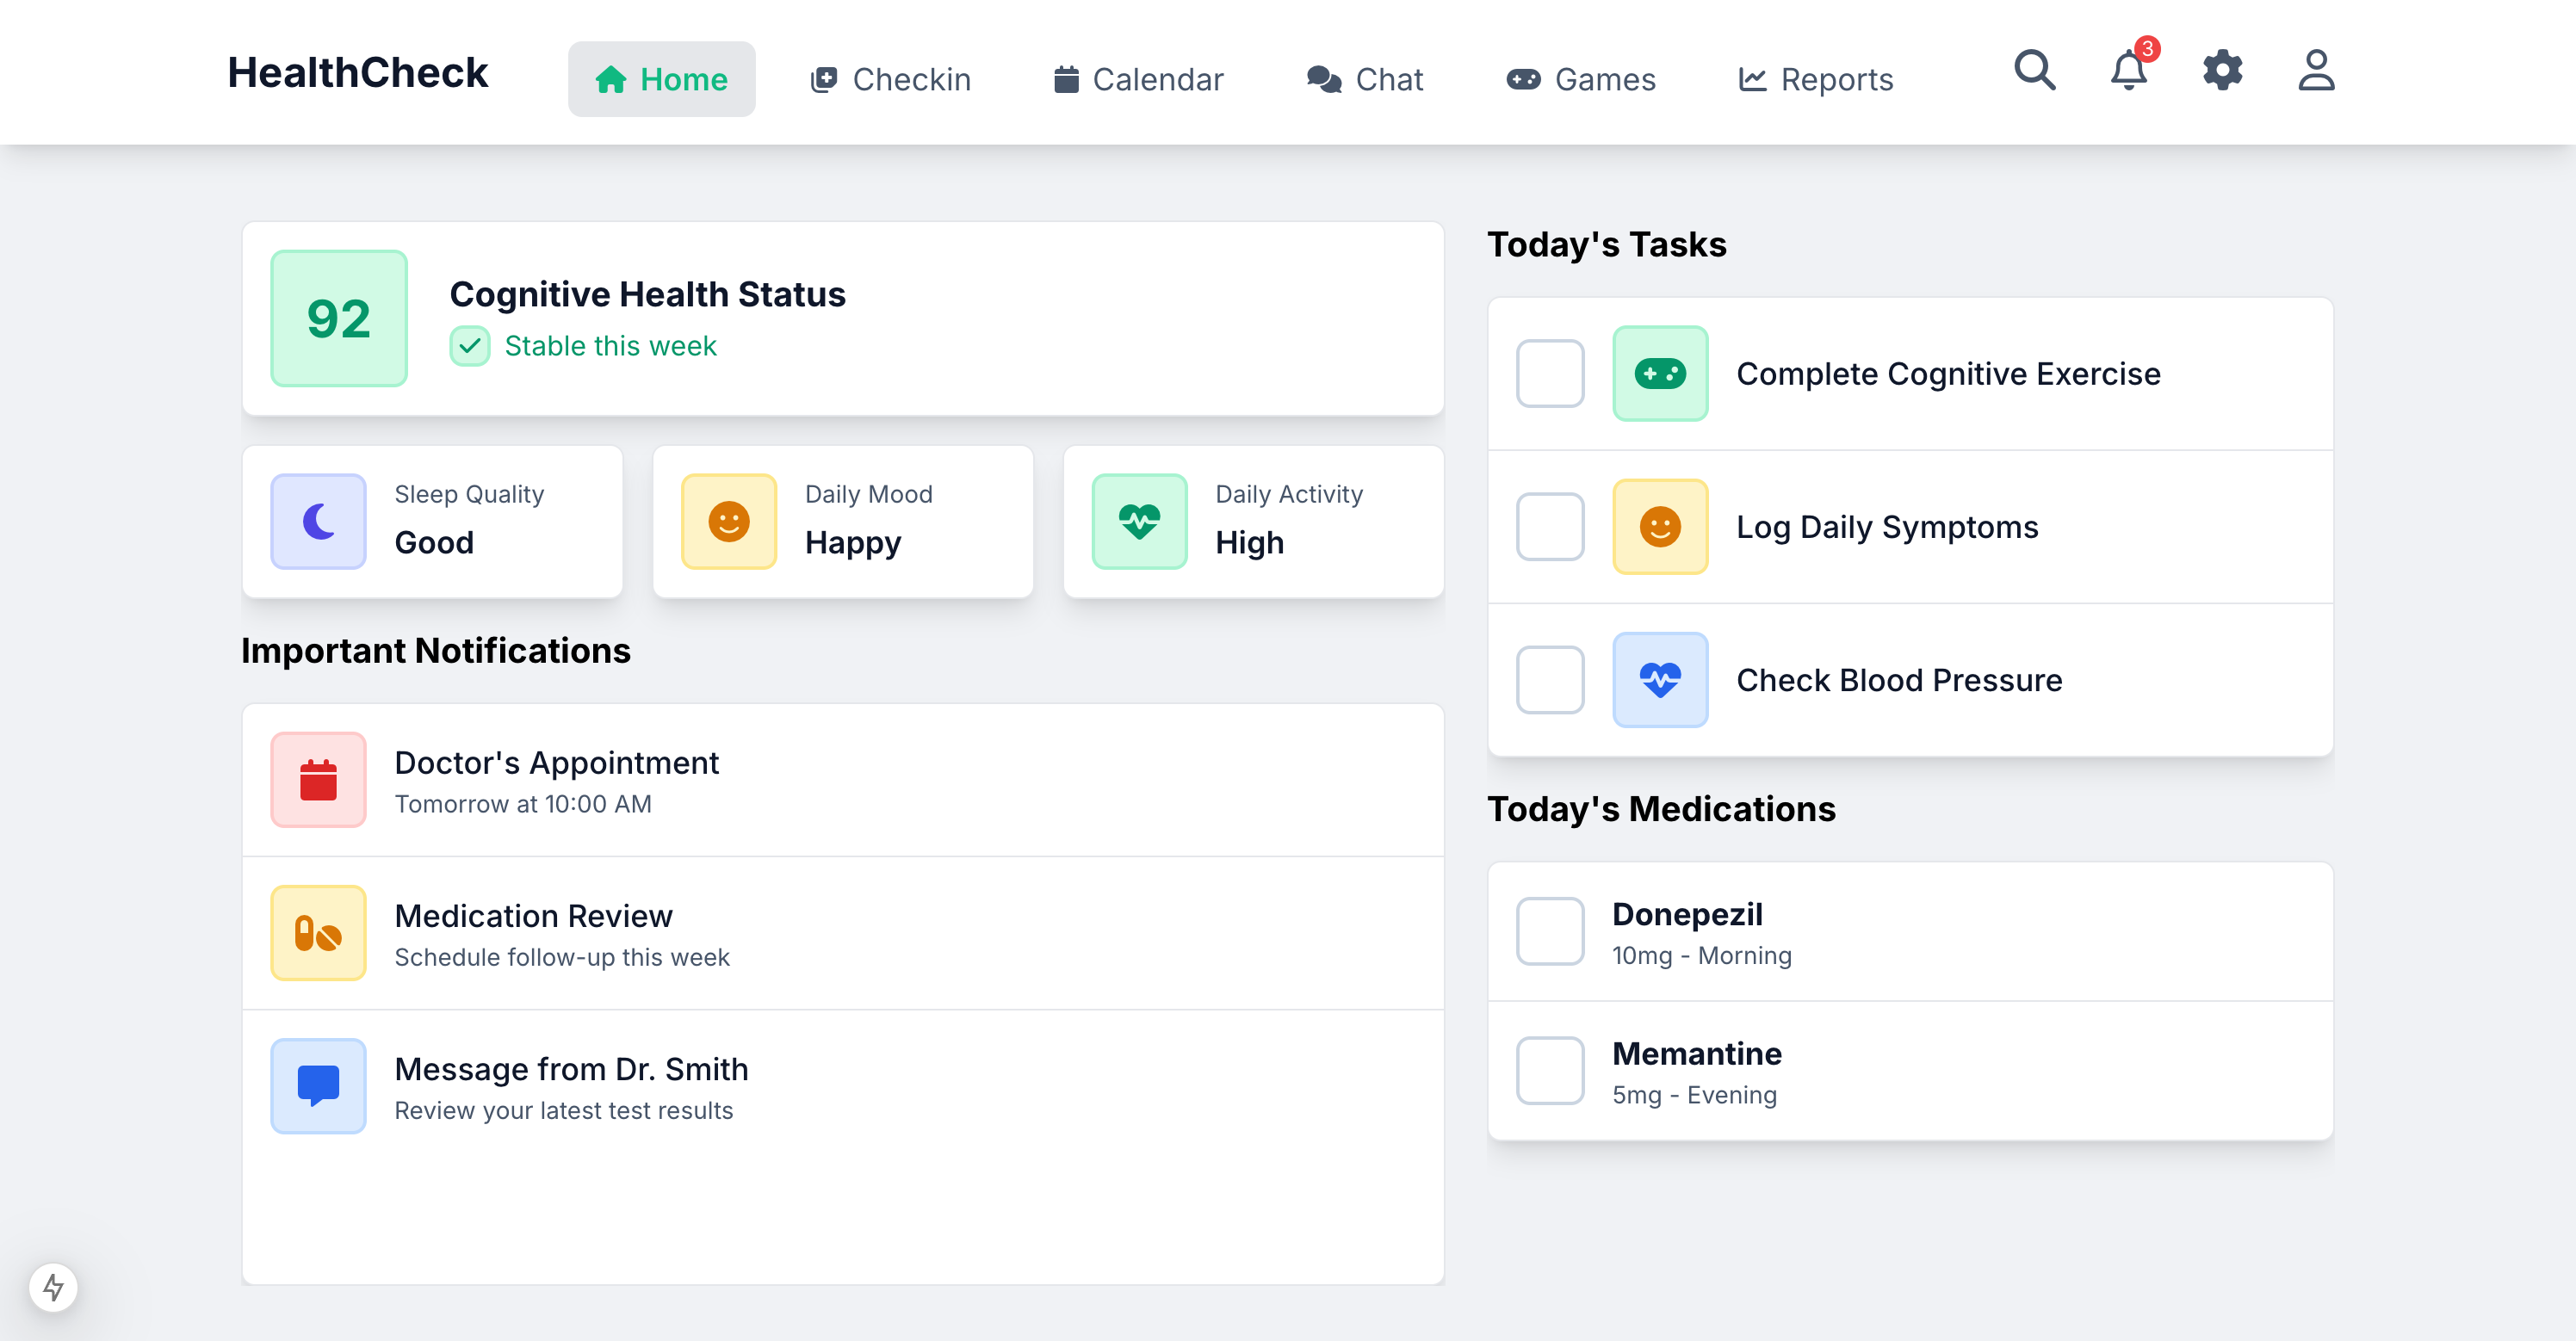The width and height of the screenshot is (2576, 1341).
Task: Switch to the Checkin tab
Action: pyautogui.click(x=890, y=79)
